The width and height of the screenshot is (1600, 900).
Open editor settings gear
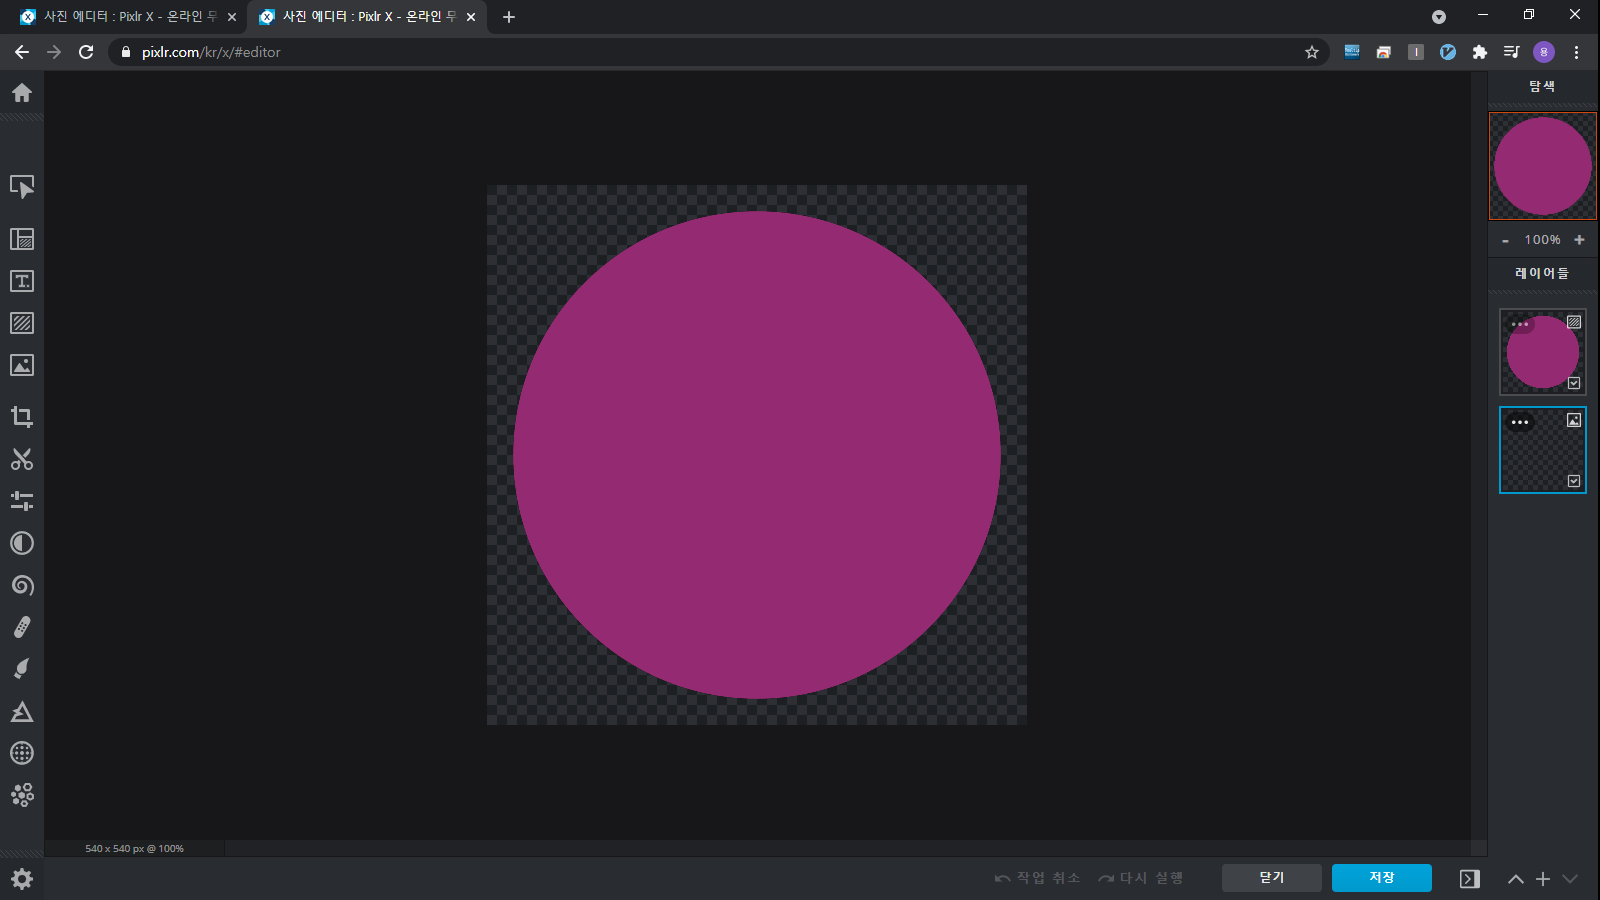[22, 878]
